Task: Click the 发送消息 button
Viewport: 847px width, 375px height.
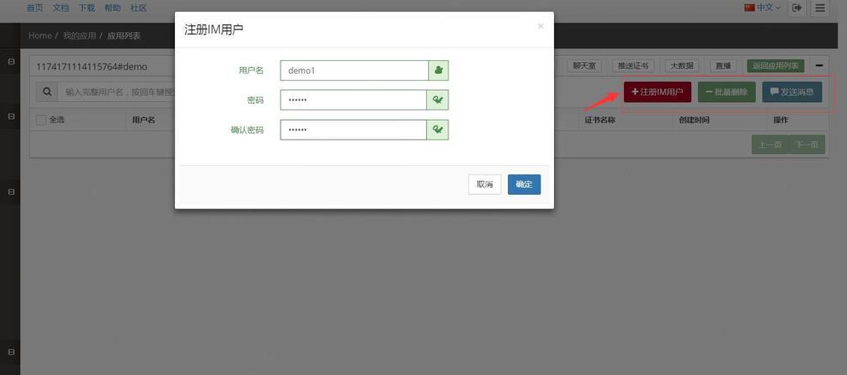Action: pyautogui.click(x=792, y=92)
